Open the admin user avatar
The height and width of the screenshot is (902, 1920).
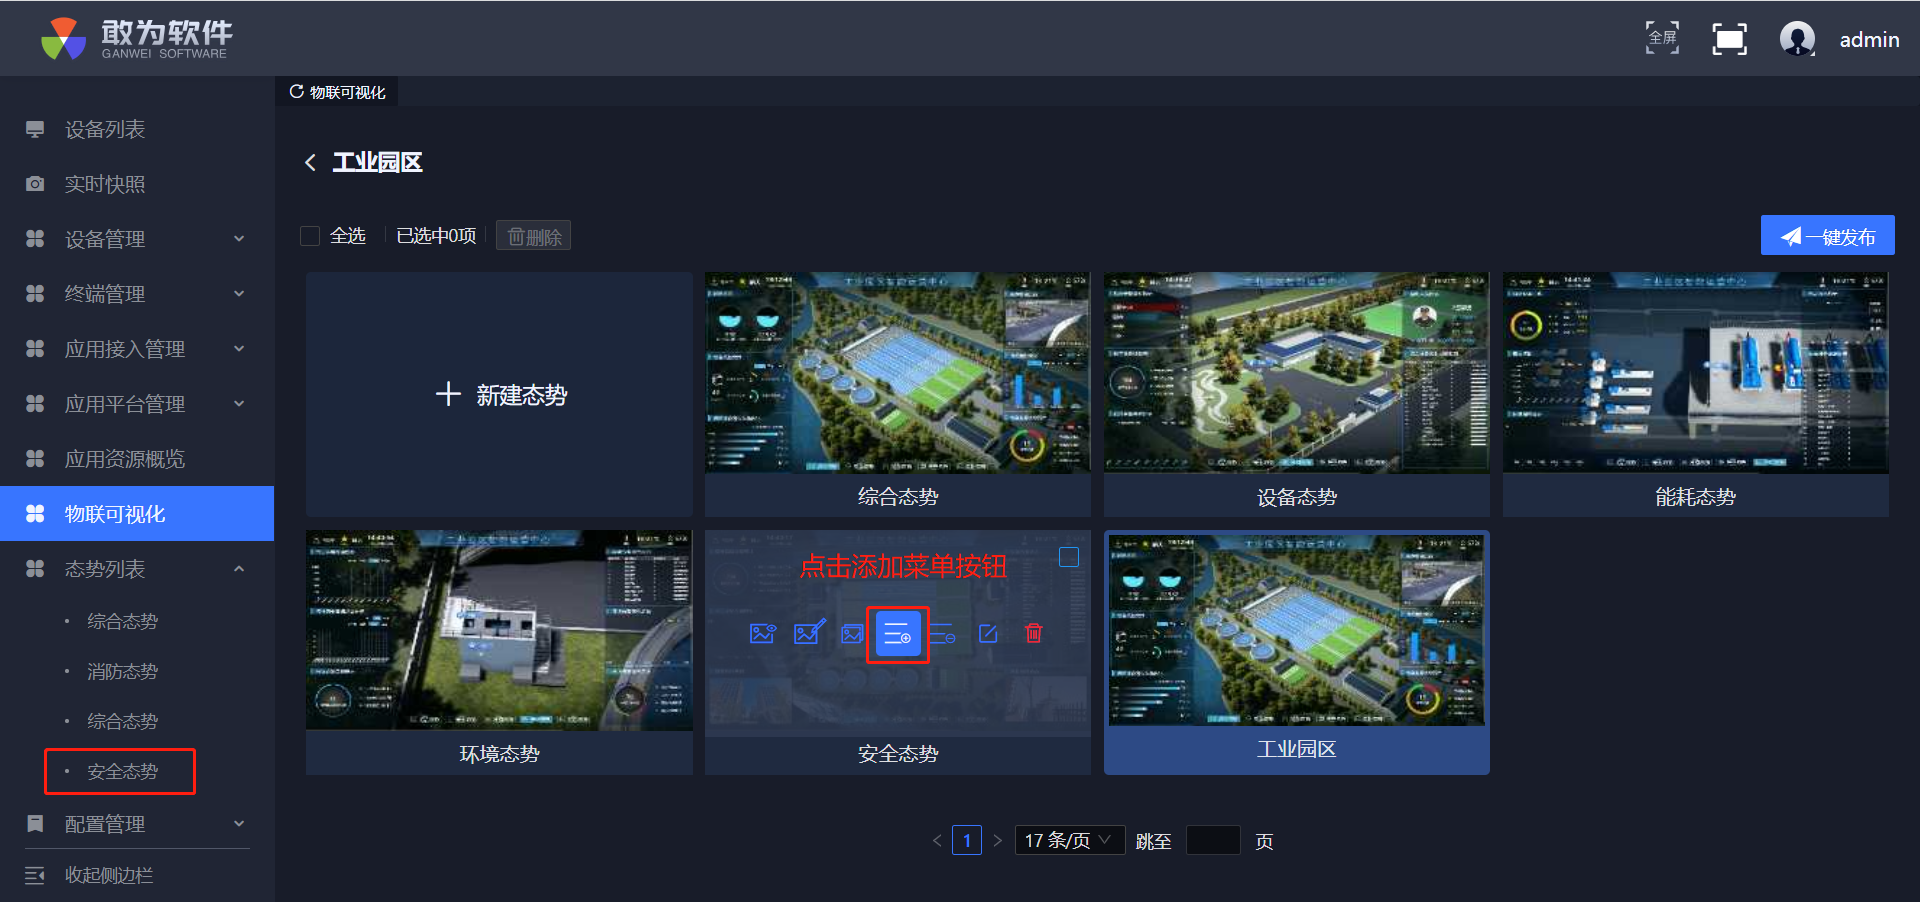pos(1798,39)
